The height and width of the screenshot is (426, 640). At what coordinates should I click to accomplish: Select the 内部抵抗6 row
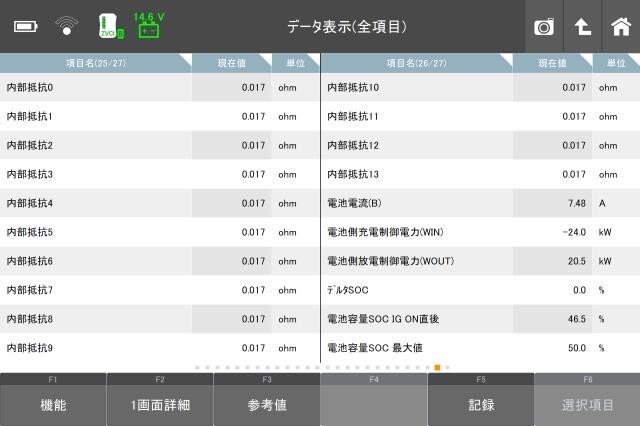[160, 261]
